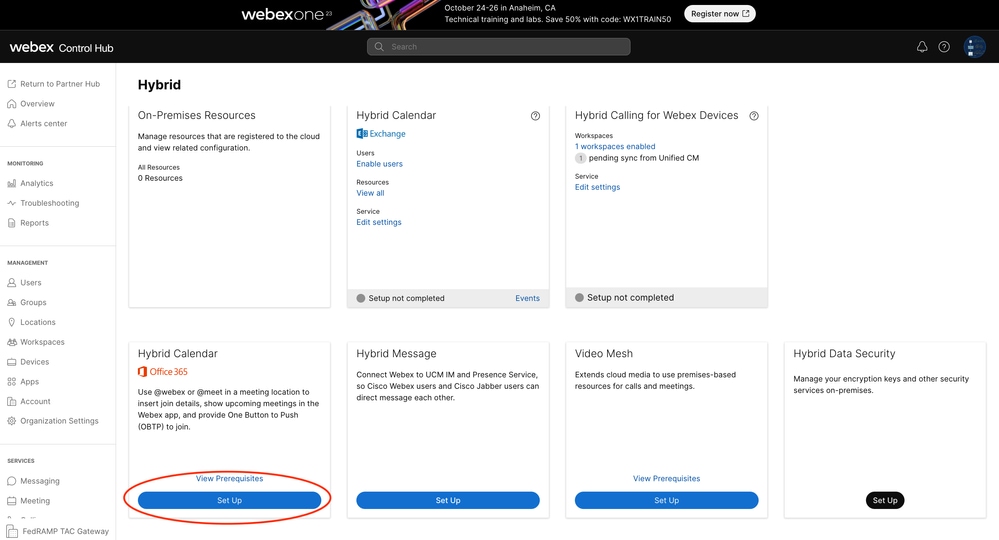Open Workspaces in the sidebar

42,342
